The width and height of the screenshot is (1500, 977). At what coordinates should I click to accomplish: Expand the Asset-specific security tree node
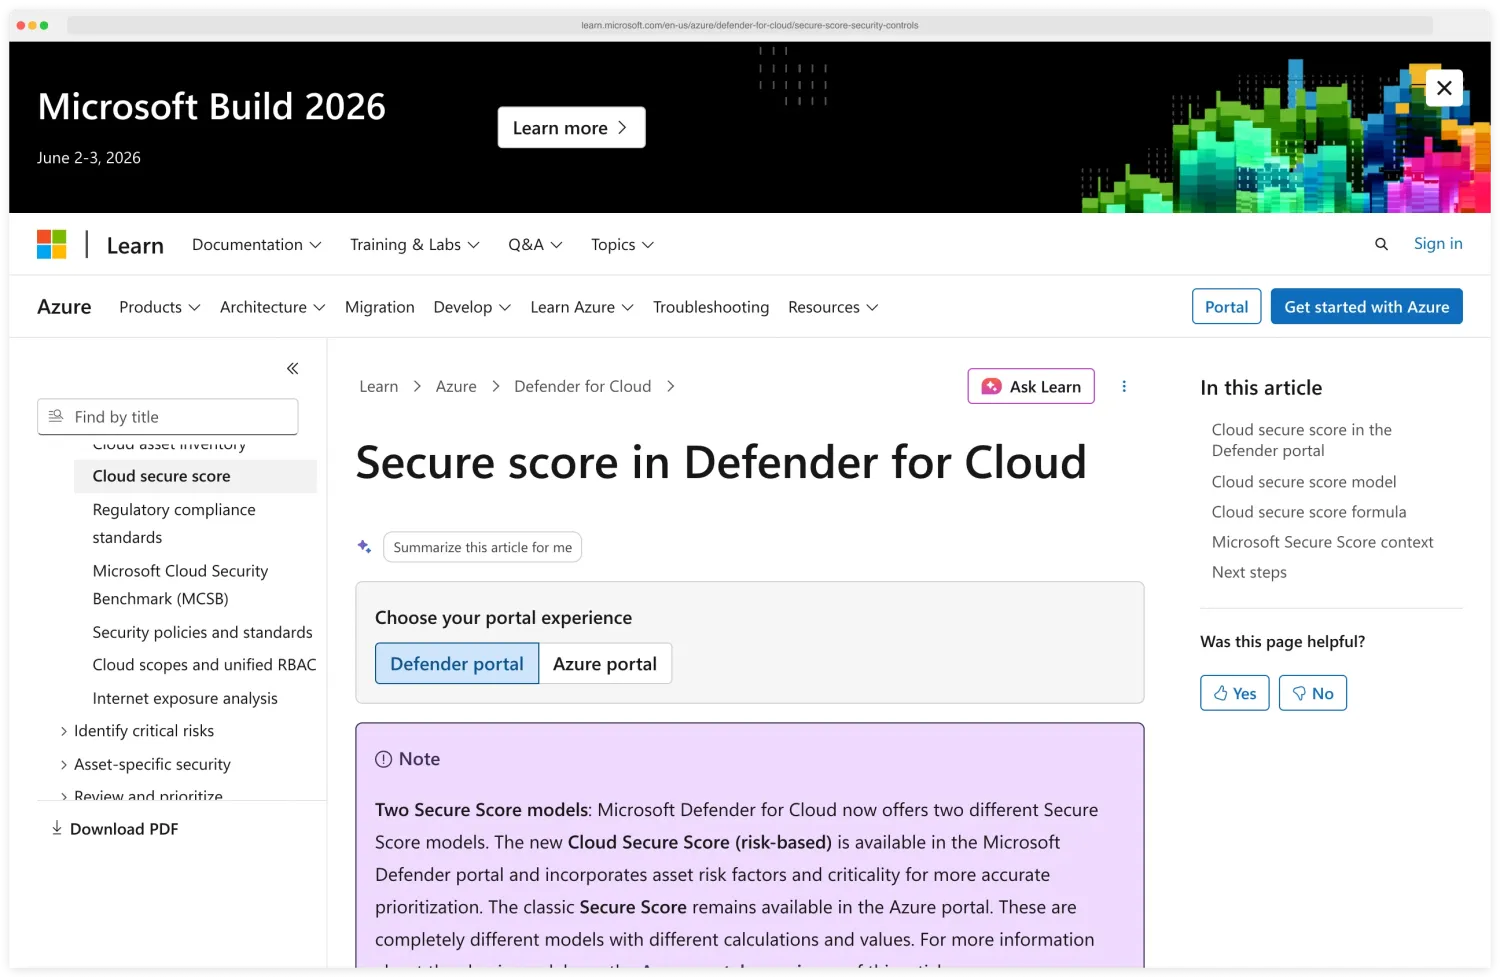pos(64,765)
